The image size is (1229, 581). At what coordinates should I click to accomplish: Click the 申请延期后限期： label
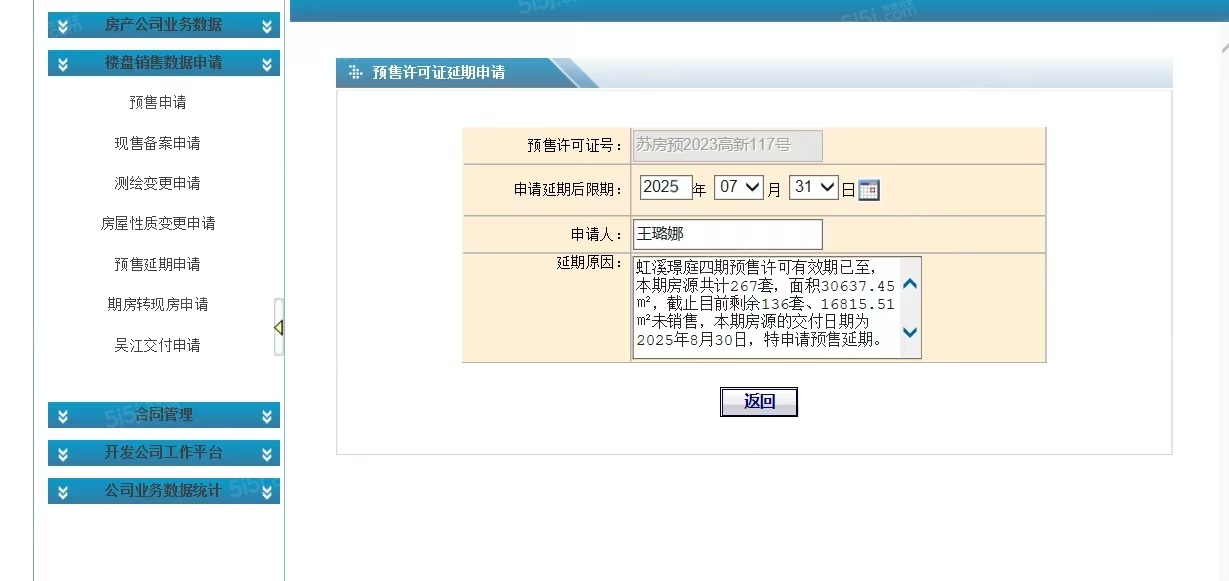pos(568,189)
